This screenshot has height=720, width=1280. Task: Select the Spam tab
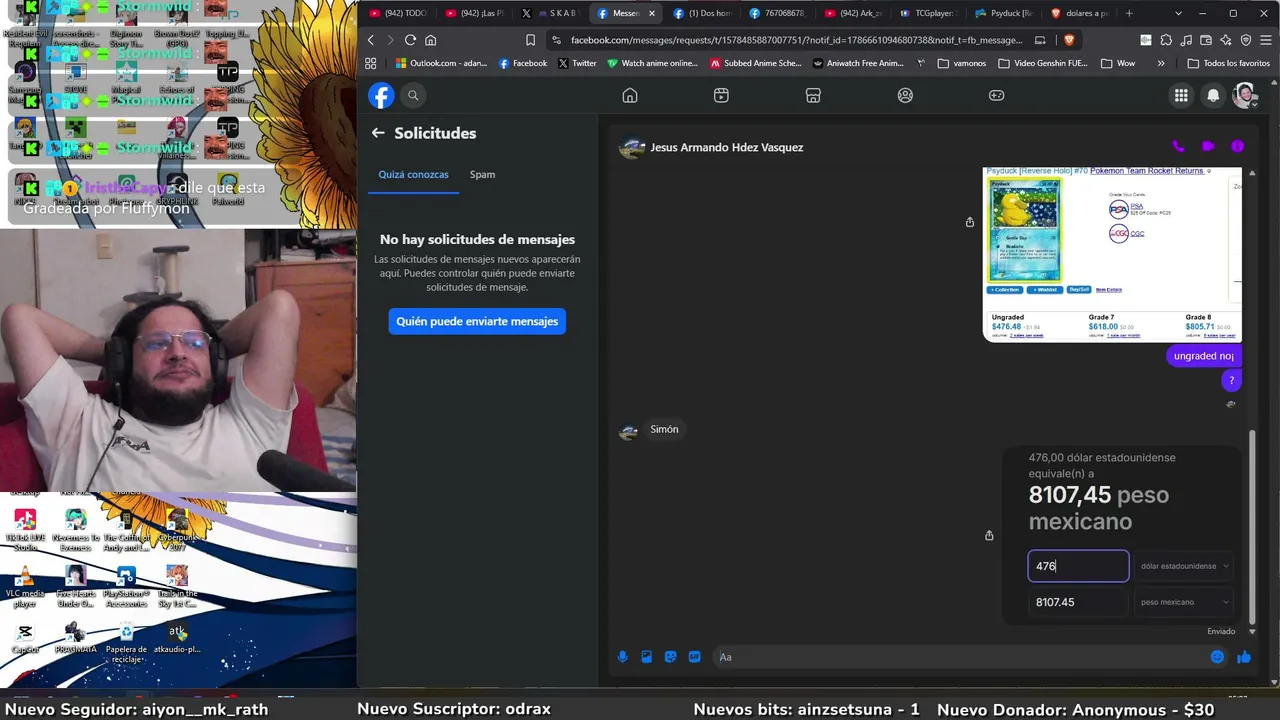click(482, 174)
